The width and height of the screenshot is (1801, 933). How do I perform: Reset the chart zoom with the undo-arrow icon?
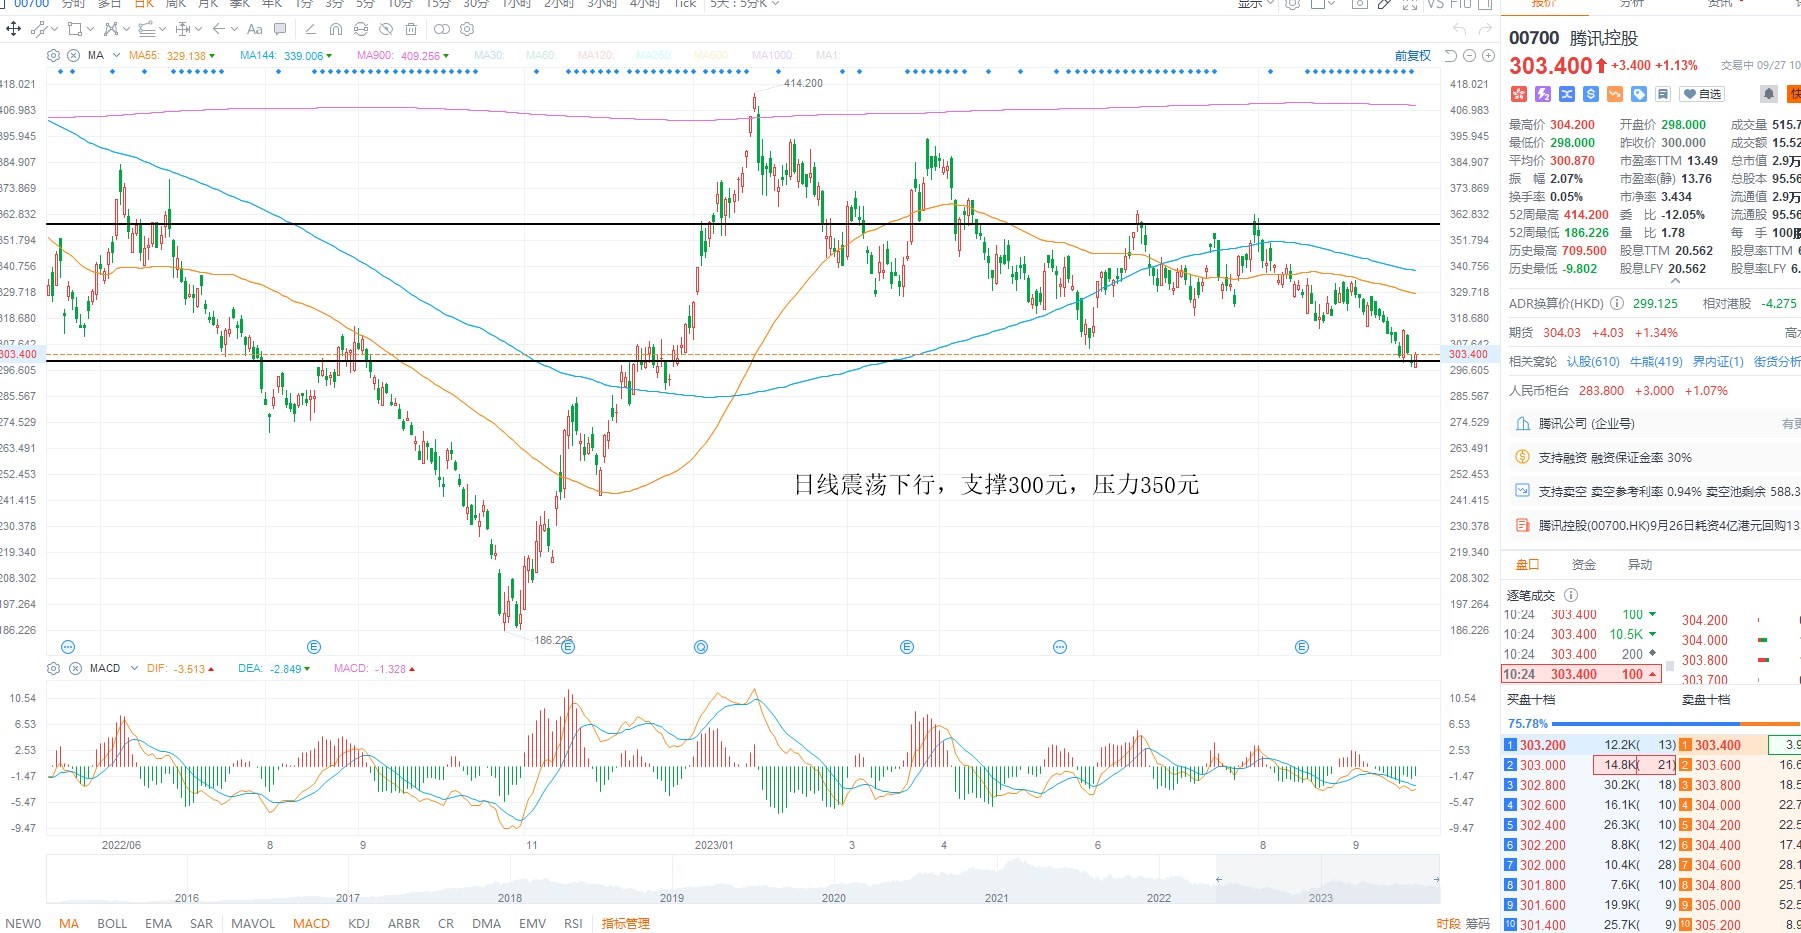1452,56
